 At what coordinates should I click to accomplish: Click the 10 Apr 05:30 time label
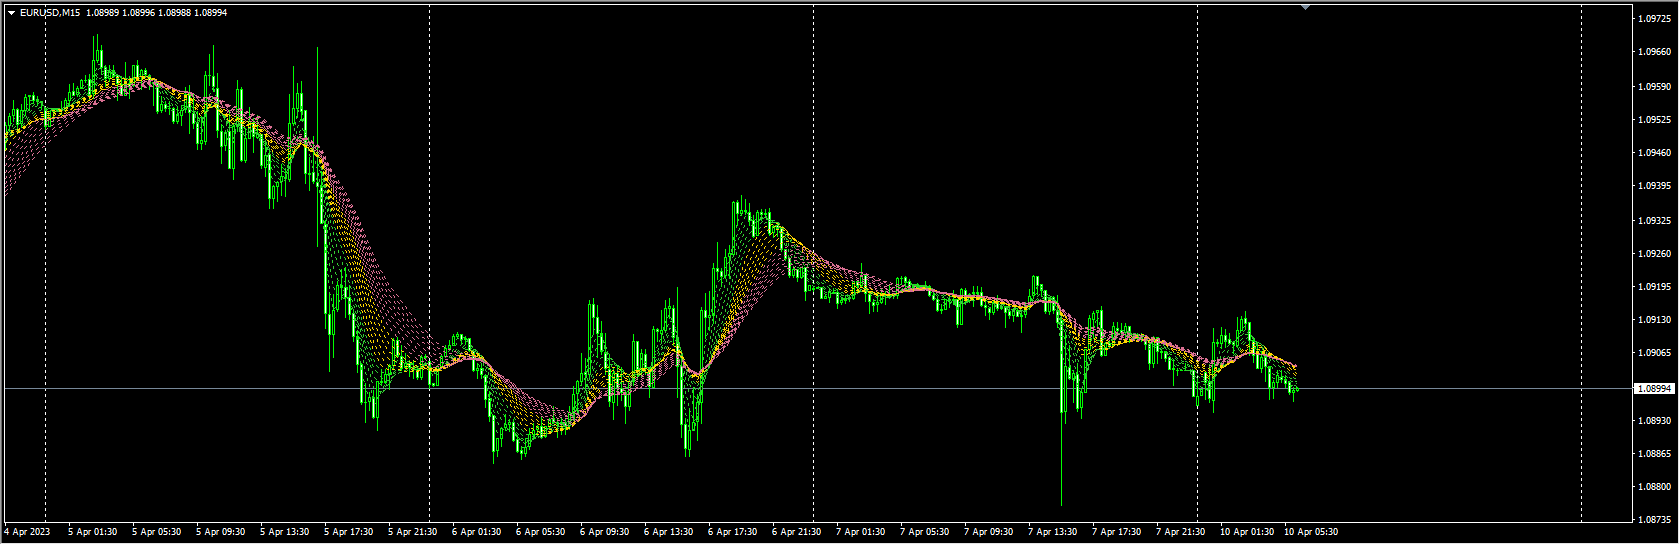(x=1311, y=532)
